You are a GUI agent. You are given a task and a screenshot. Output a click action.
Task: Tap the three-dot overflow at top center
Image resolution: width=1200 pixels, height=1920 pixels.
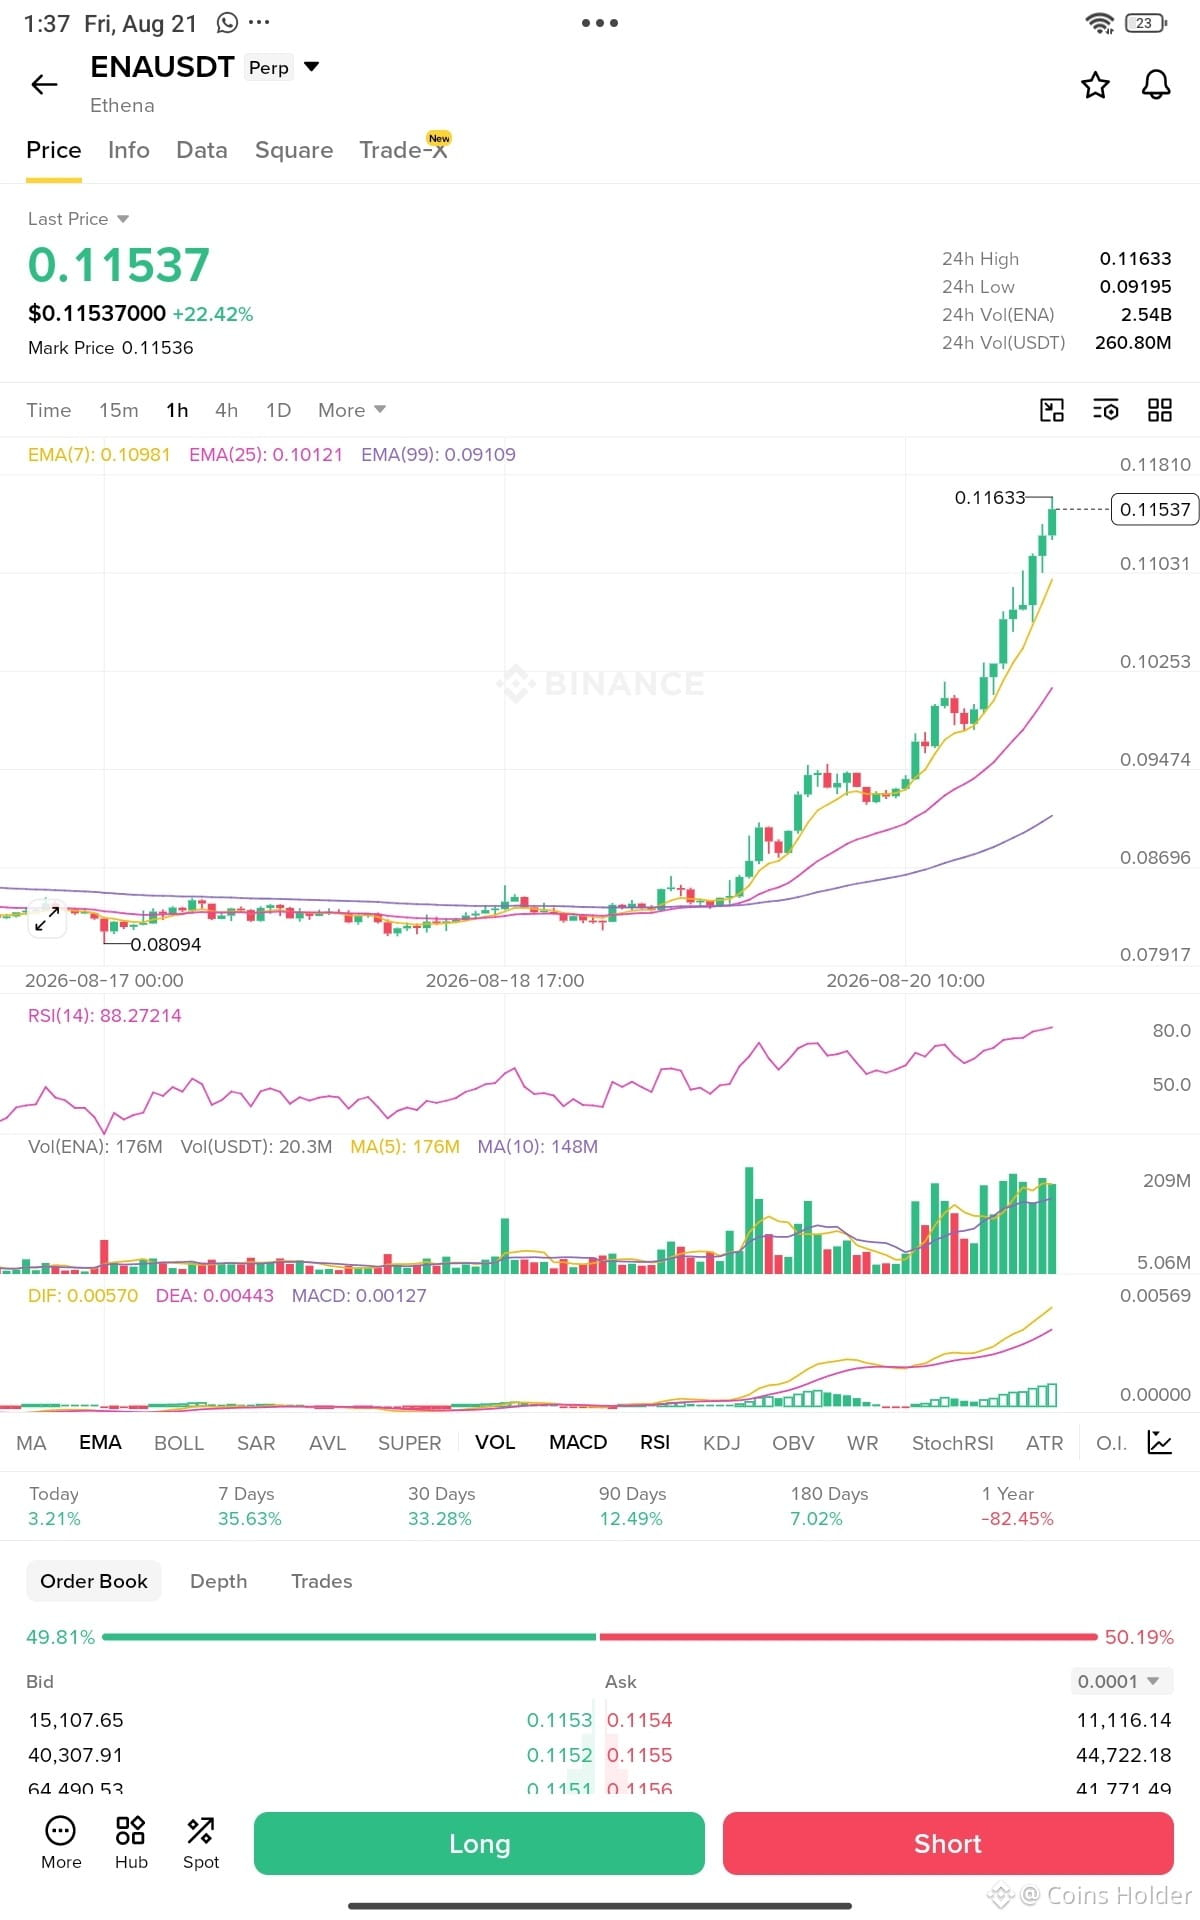coord(600,23)
